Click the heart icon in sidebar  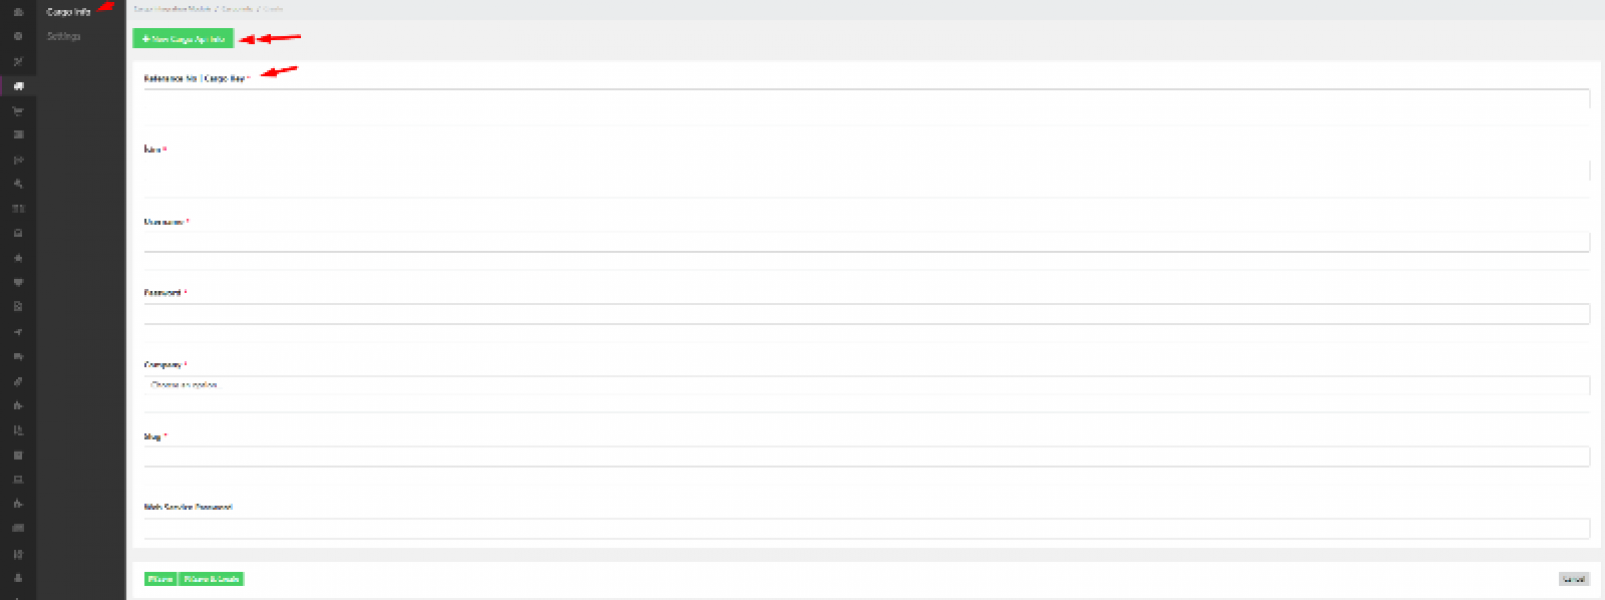18,282
